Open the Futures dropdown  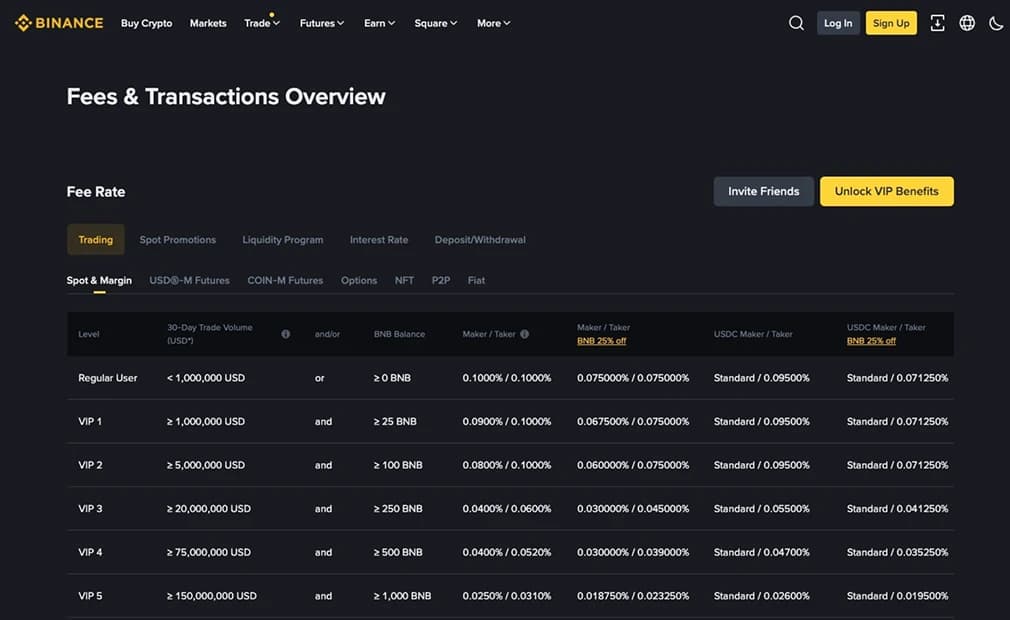pyautogui.click(x=321, y=23)
